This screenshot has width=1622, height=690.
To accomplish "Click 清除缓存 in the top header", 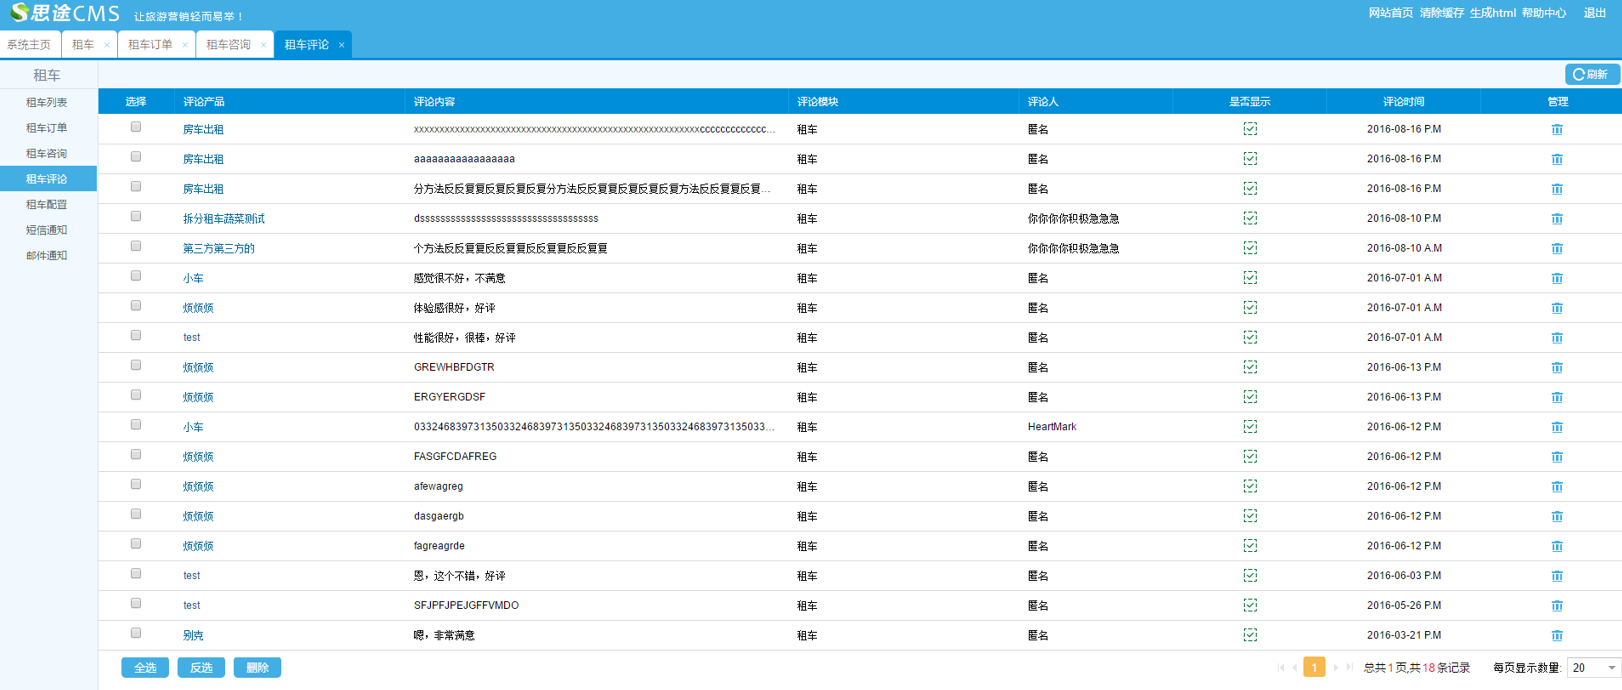I will pyautogui.click(x=1441, y=13).
